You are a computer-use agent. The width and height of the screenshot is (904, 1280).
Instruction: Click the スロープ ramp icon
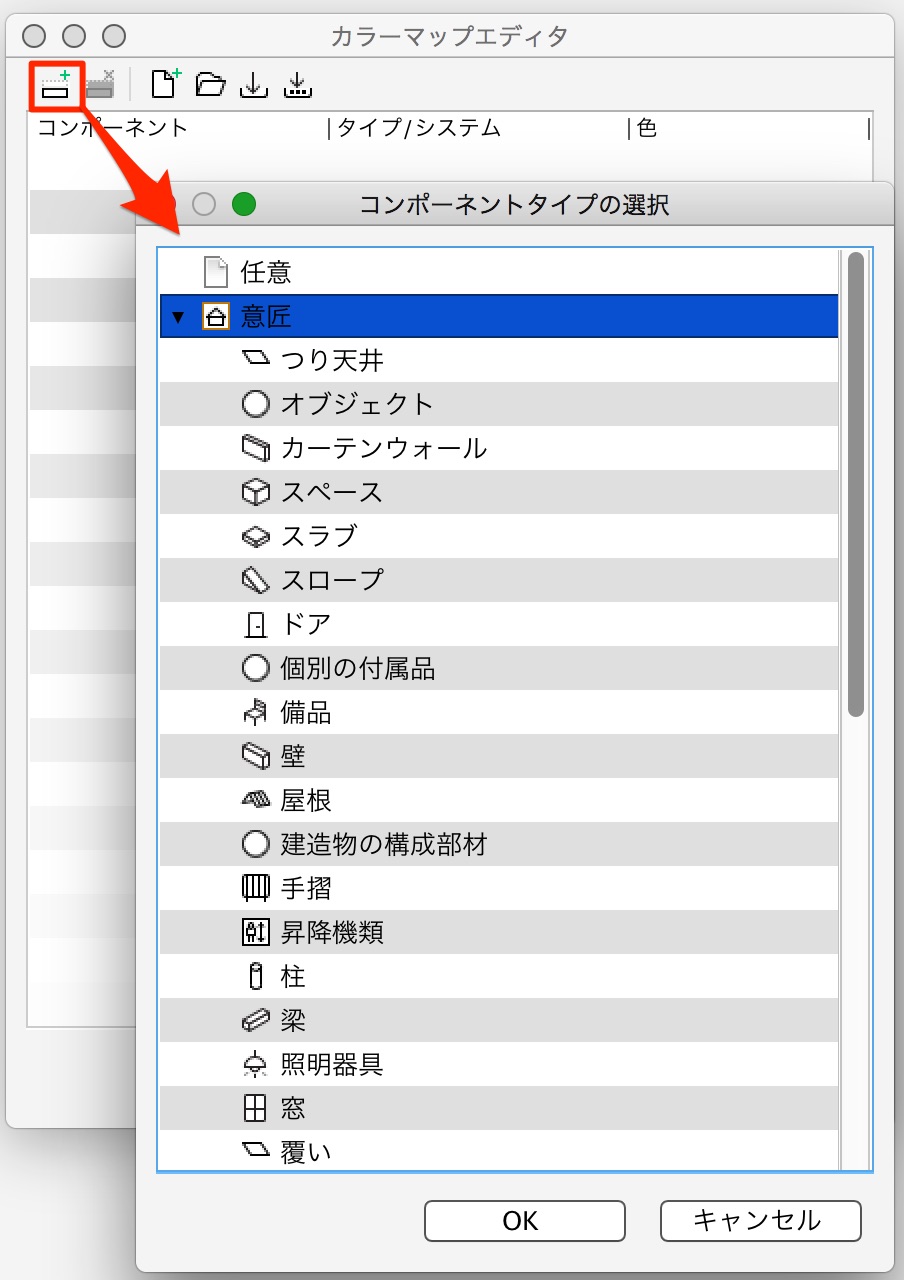[256, 580]
